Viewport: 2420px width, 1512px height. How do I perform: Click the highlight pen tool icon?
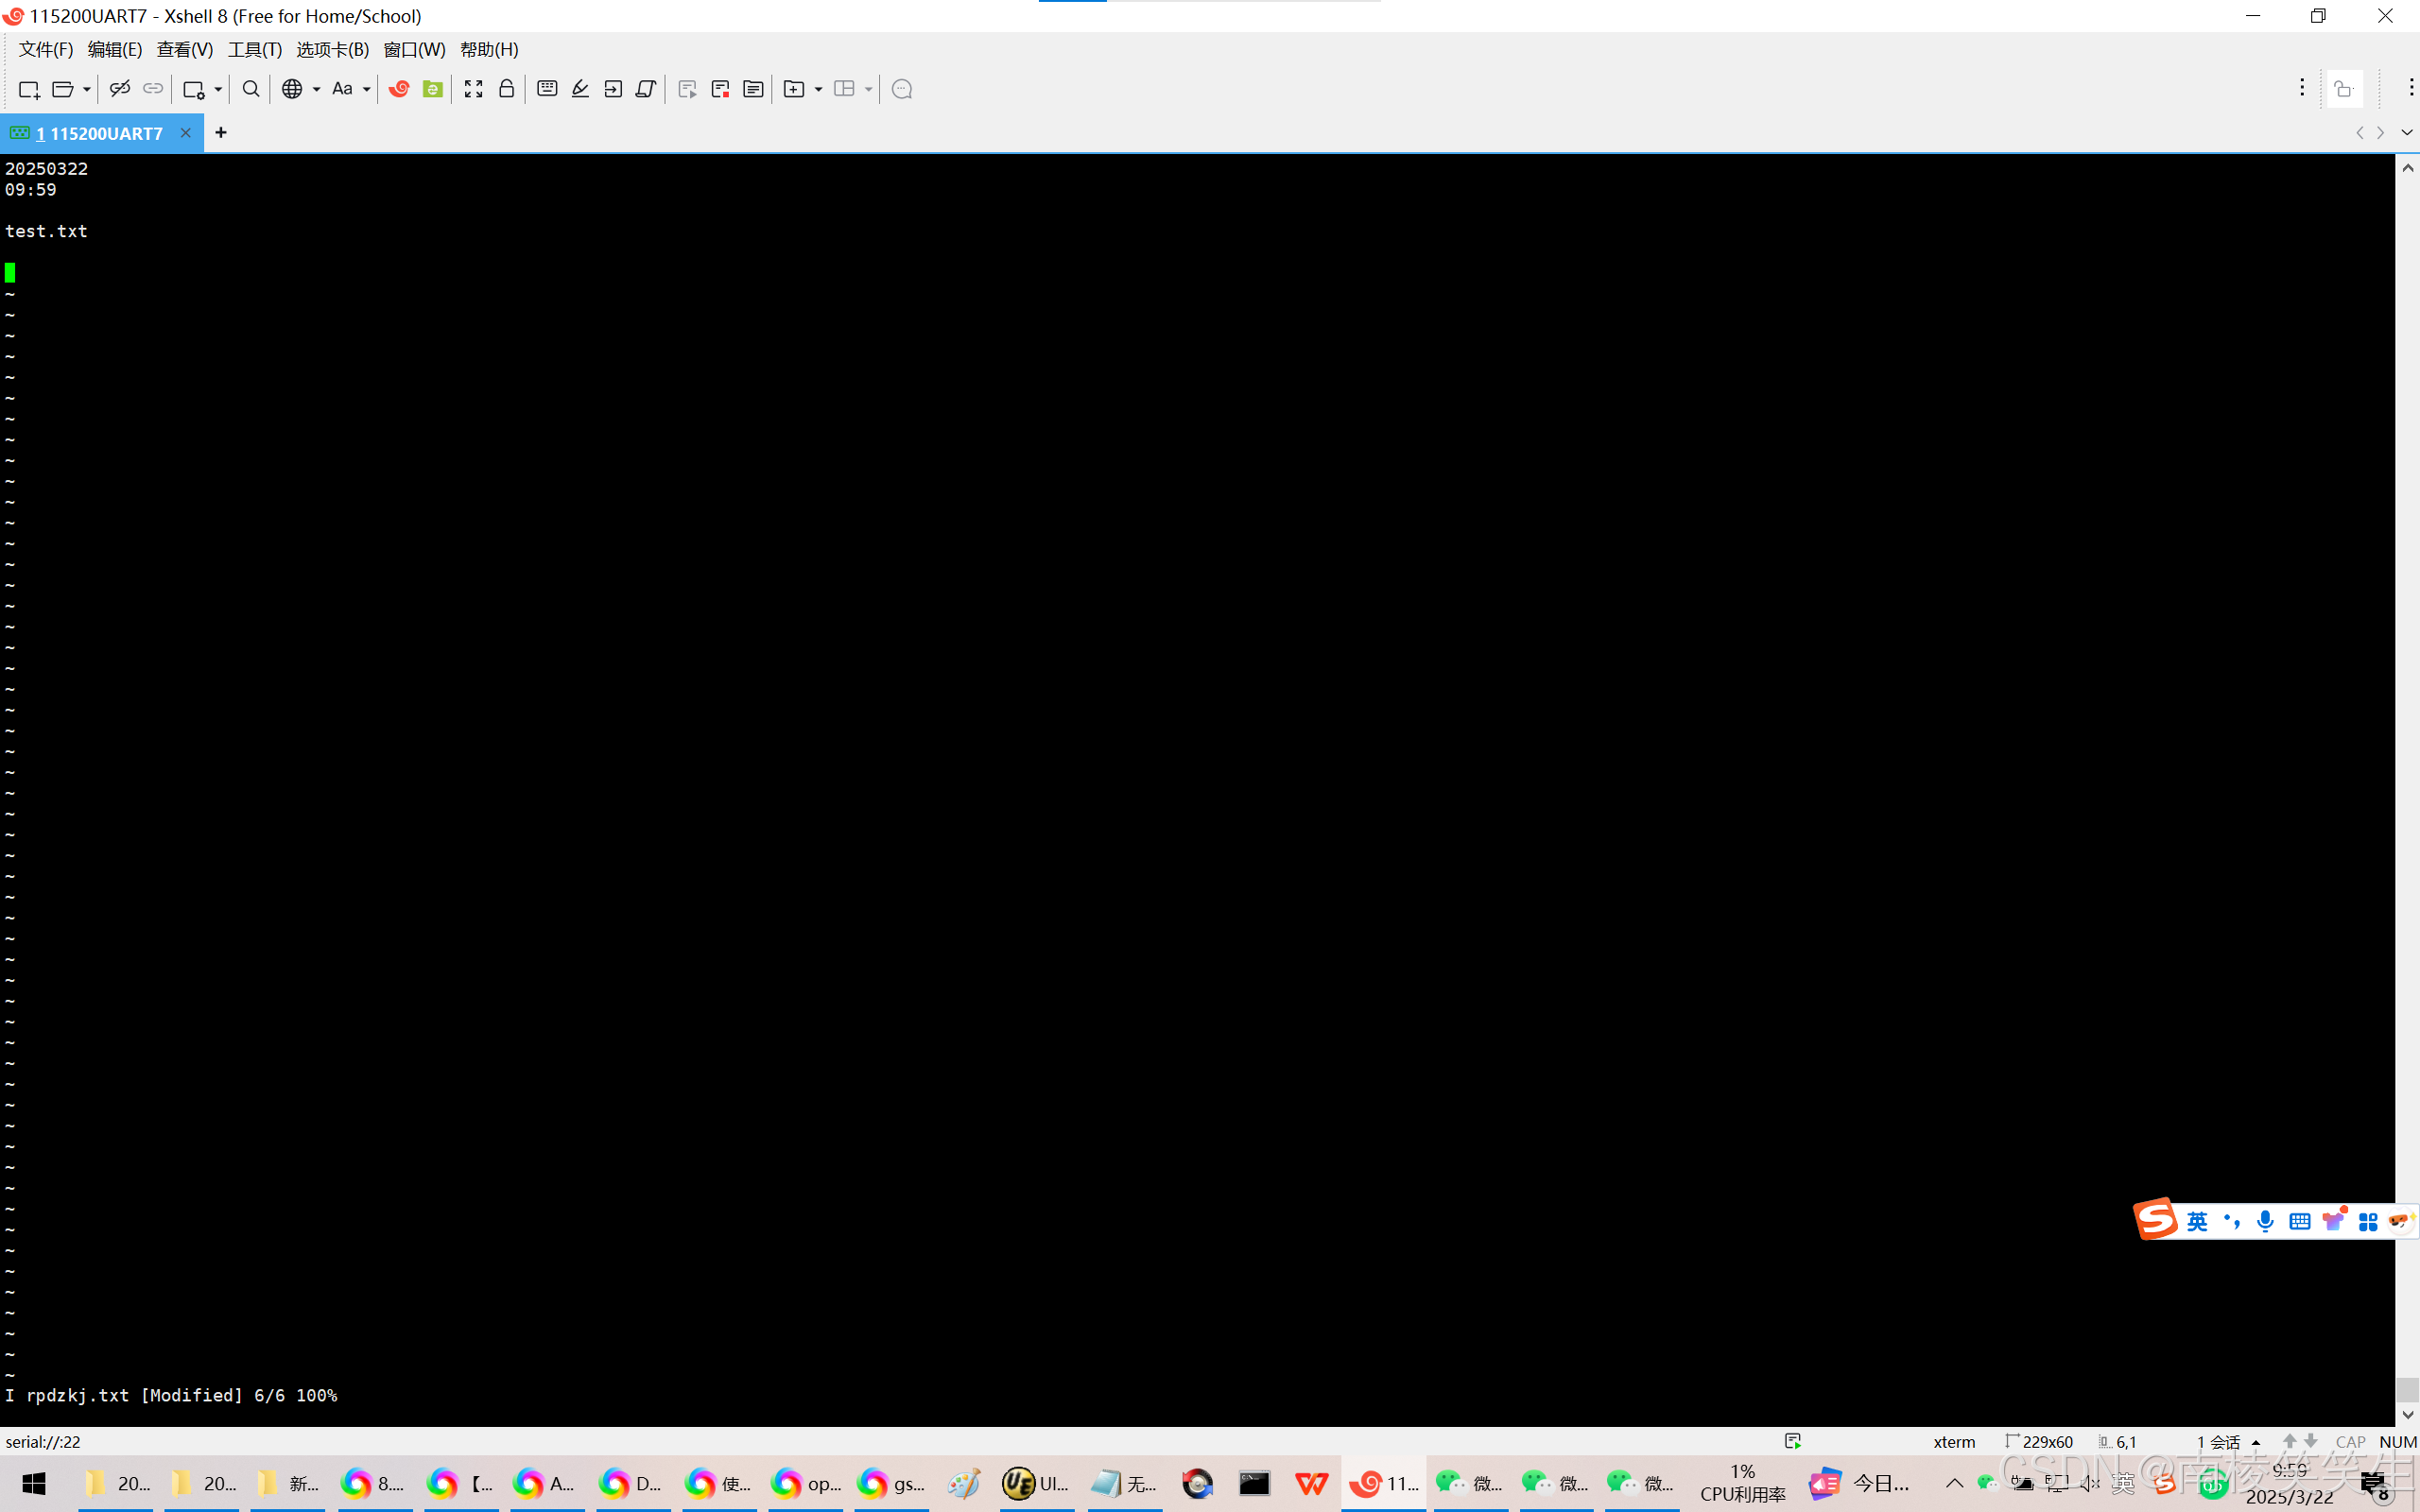click(x=580, y=89)
